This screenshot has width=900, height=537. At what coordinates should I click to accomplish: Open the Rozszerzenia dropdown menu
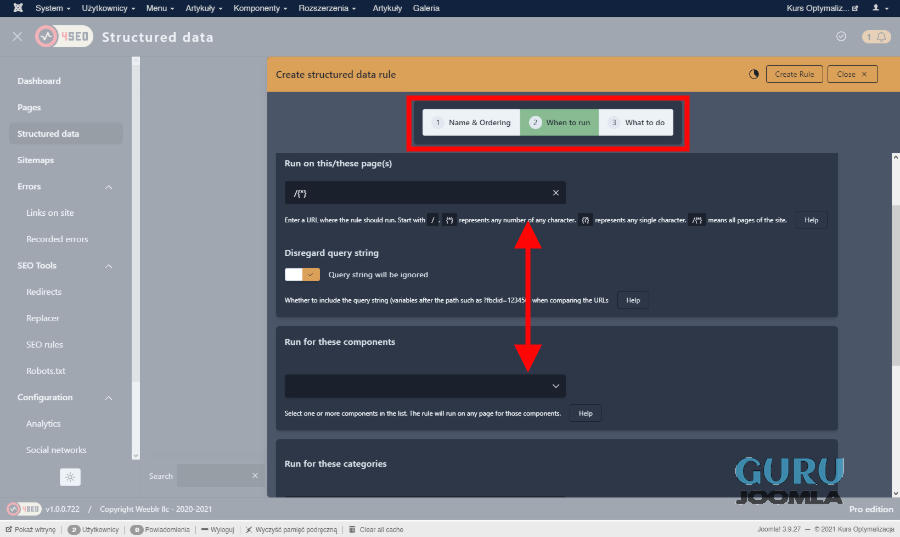tap(327, 8)
